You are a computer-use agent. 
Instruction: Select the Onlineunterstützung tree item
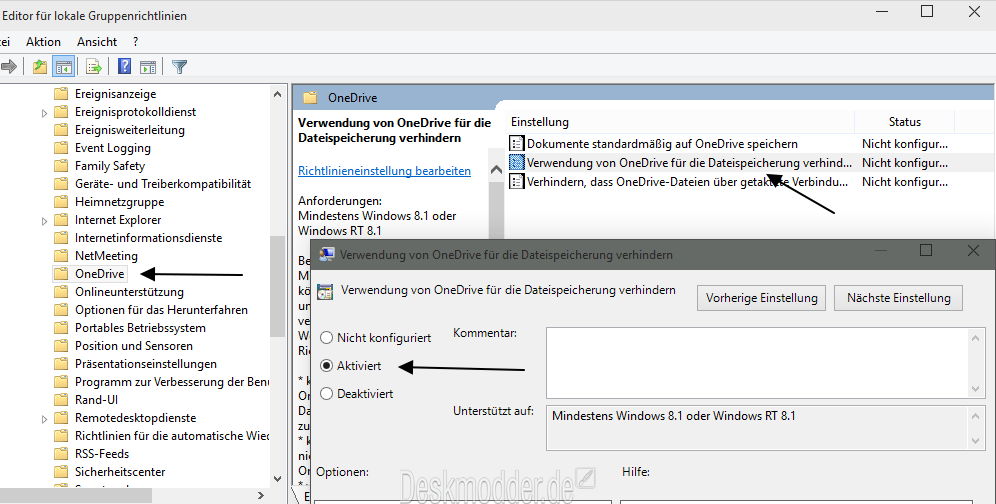click(x=129, y=292)
